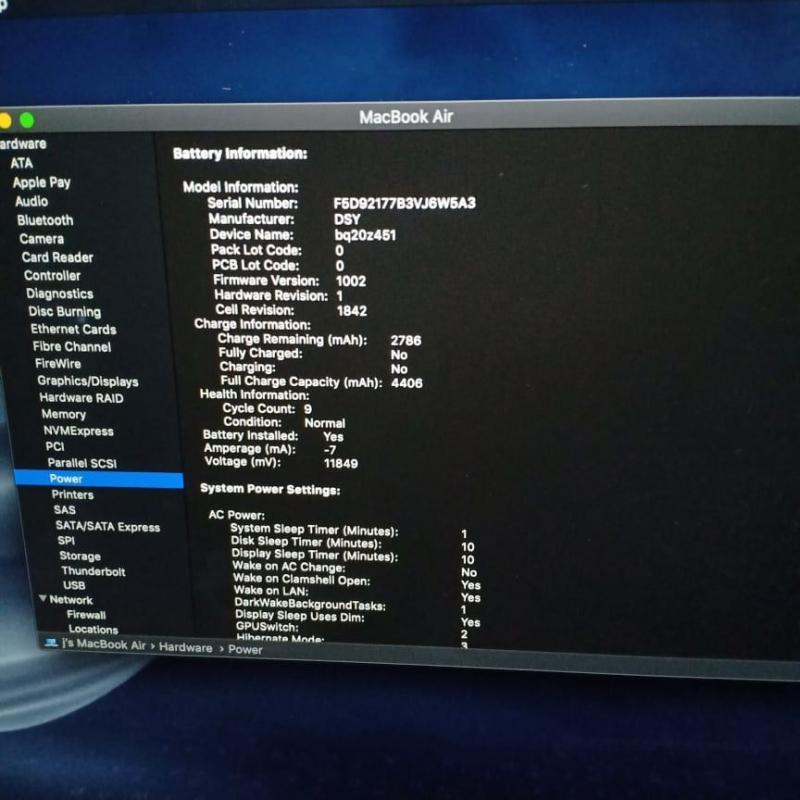The image size is (800, 800).
Task: Click the Firmware Version value 1002
Action: pyautogui.click(x=351, y=281)
